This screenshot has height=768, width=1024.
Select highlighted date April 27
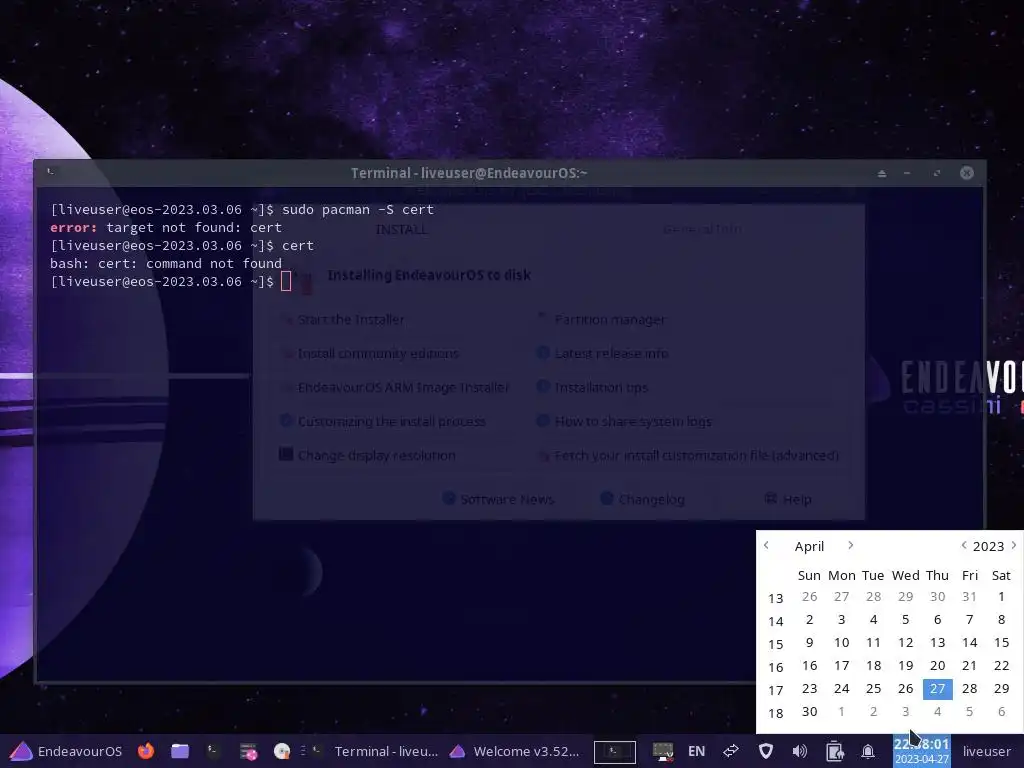(938, 688)
